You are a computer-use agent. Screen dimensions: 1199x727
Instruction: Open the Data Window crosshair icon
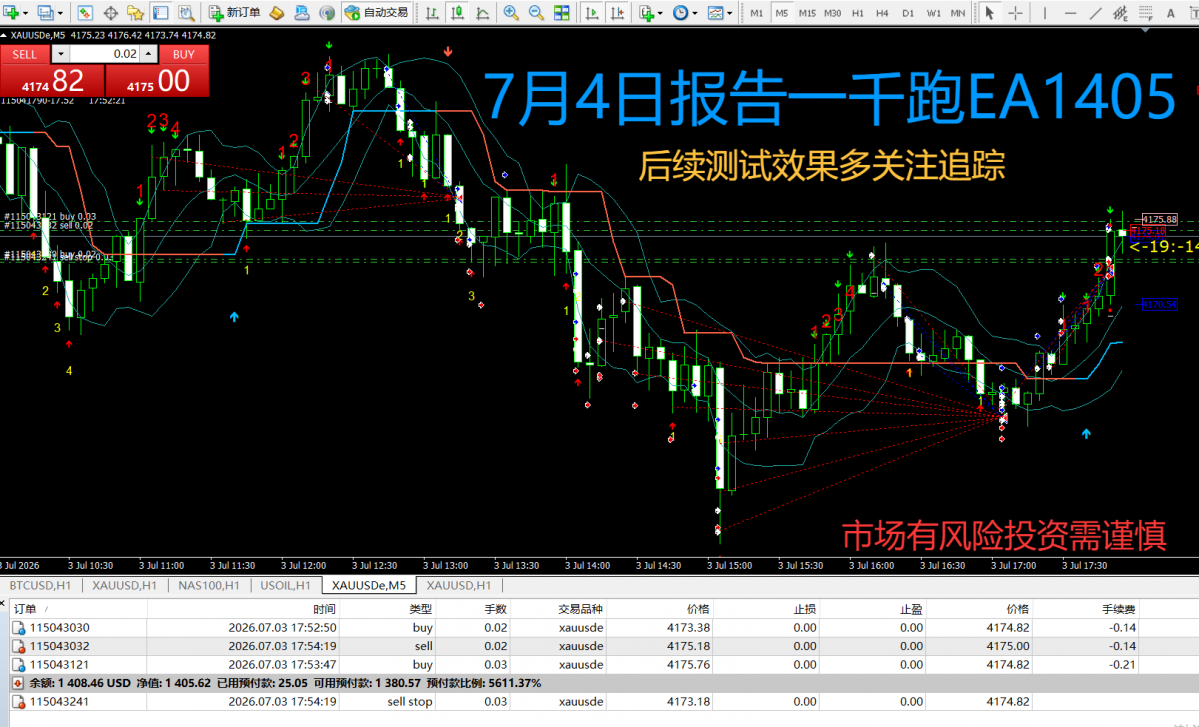pyautogui.click(x=110, y=12)
